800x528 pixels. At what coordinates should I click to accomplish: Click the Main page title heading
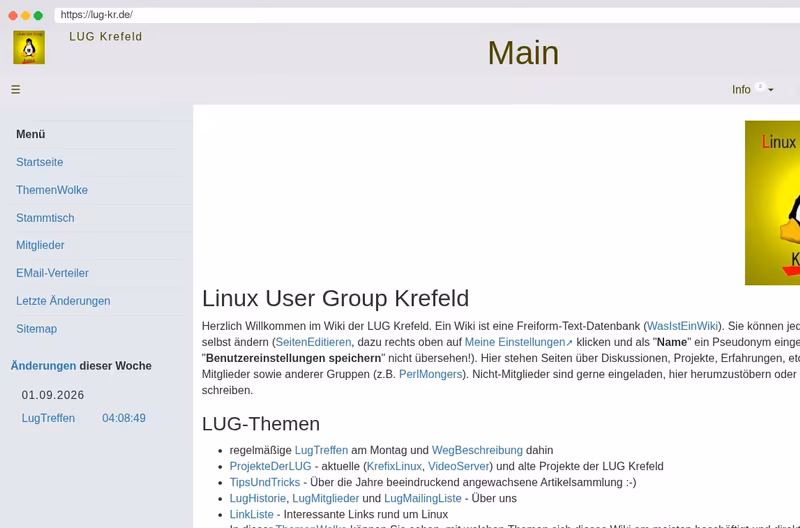[523, 53]
